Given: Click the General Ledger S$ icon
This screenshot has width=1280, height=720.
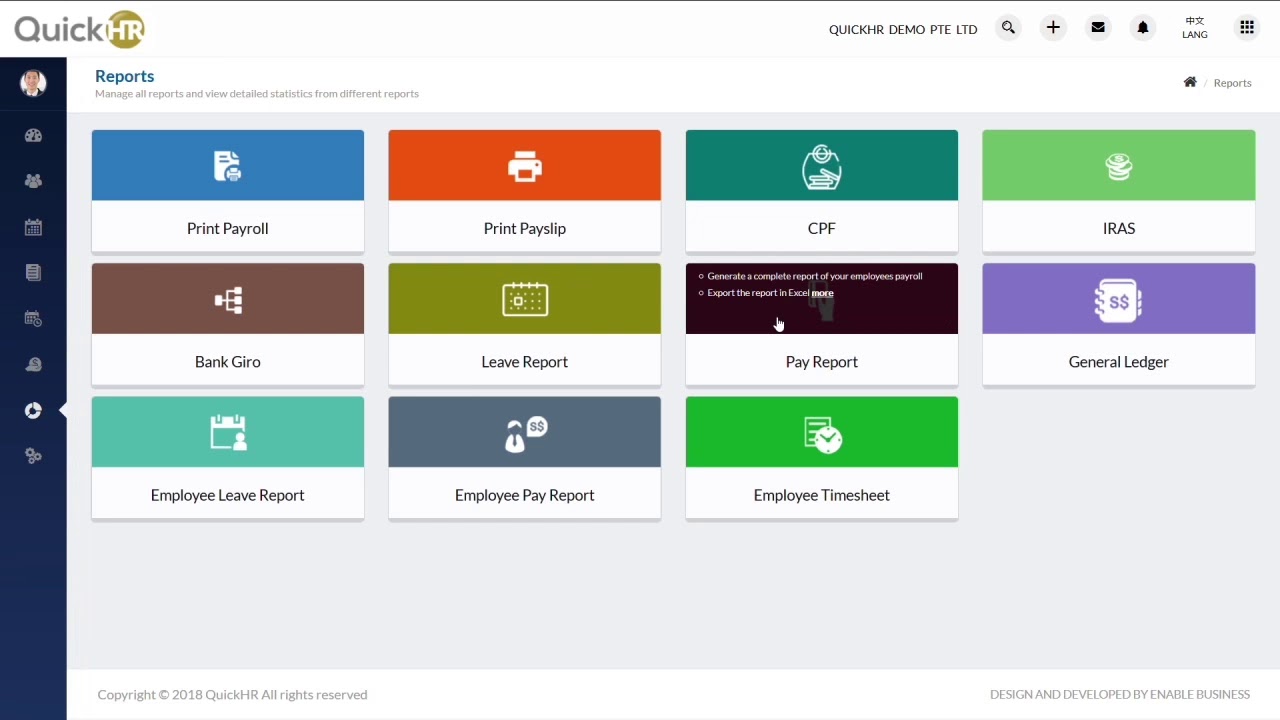Looking at the screenshot, I should pos(1119,300).
